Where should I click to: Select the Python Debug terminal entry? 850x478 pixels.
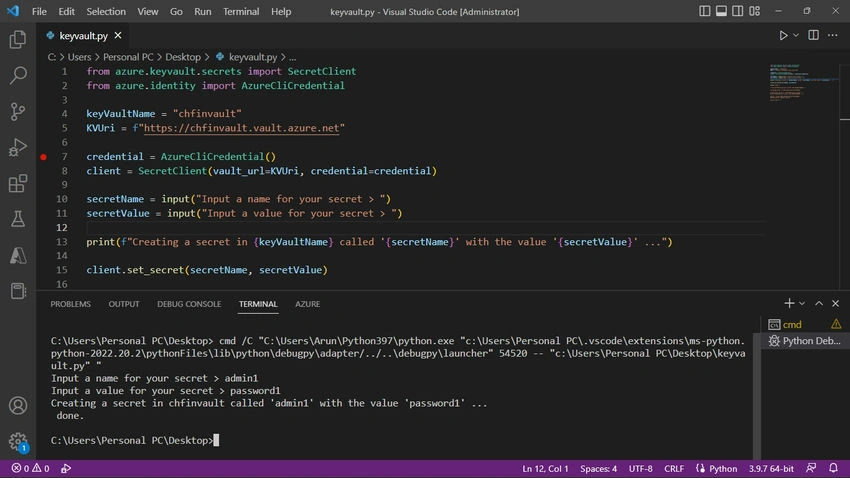point(804,341)
